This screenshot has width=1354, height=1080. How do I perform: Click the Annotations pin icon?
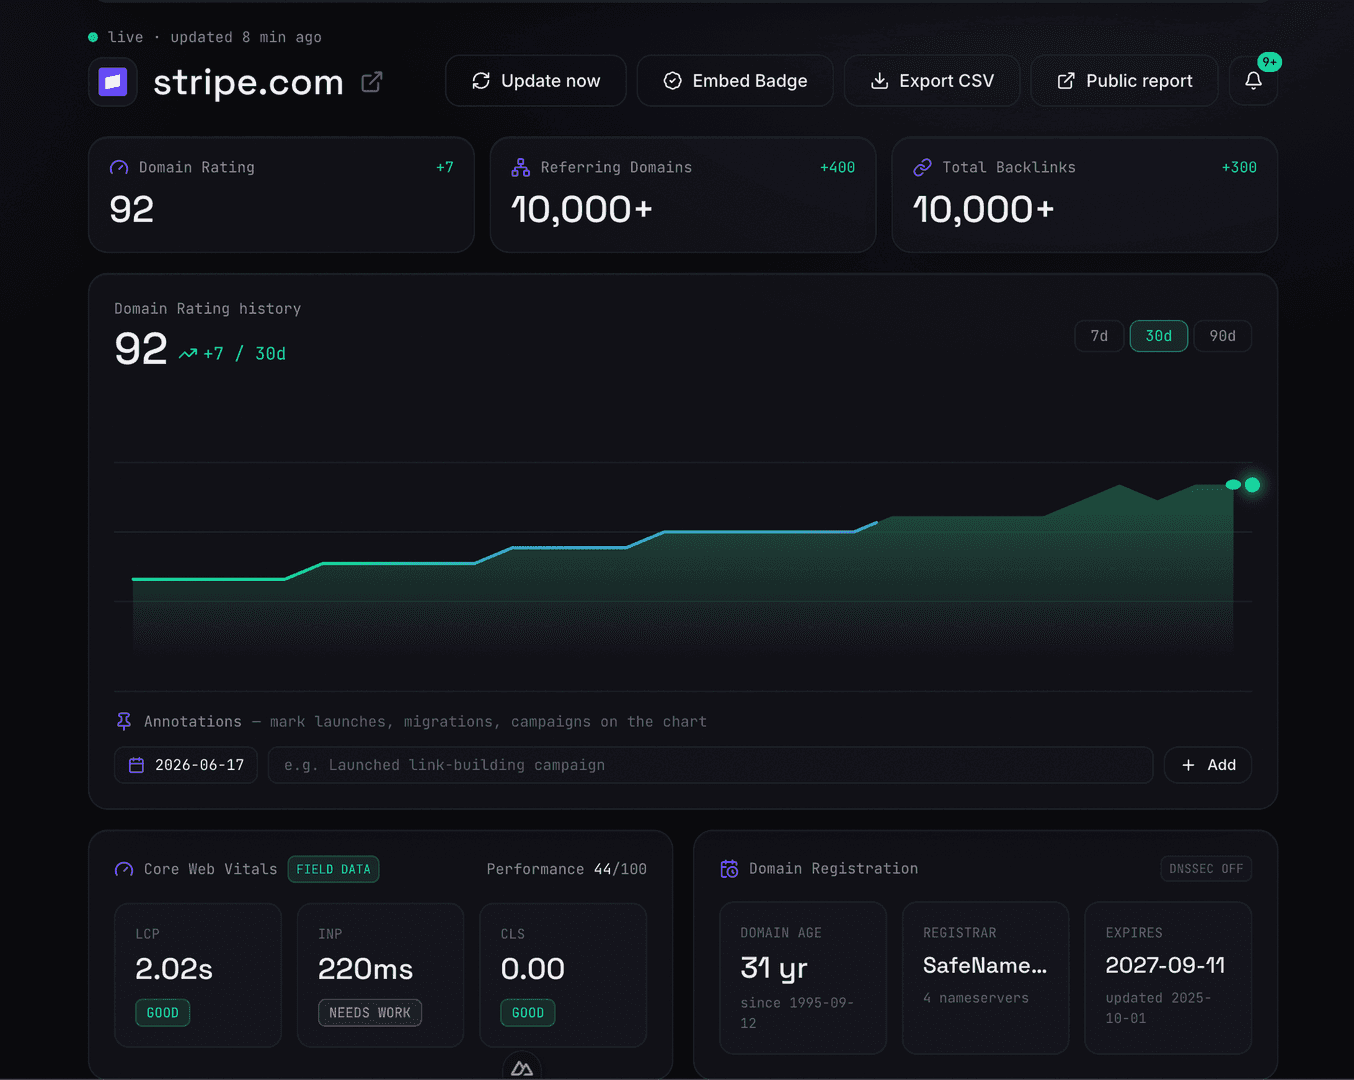(124, 721)
